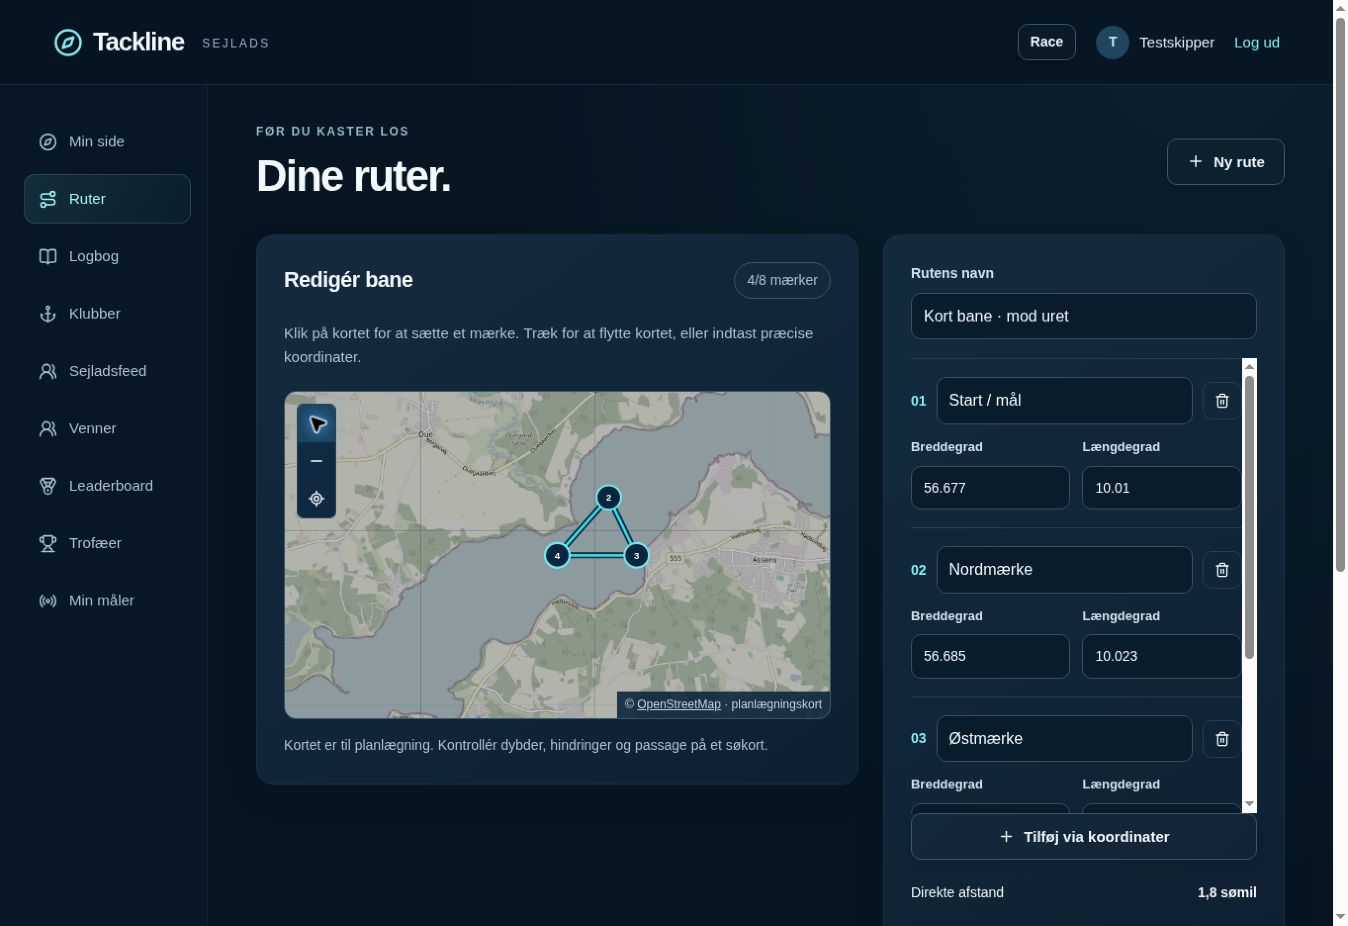The height and width of the screenshot is (926, 1348).
Task: Click the Testskipper avatar circle
Action: coord(1112,42)
